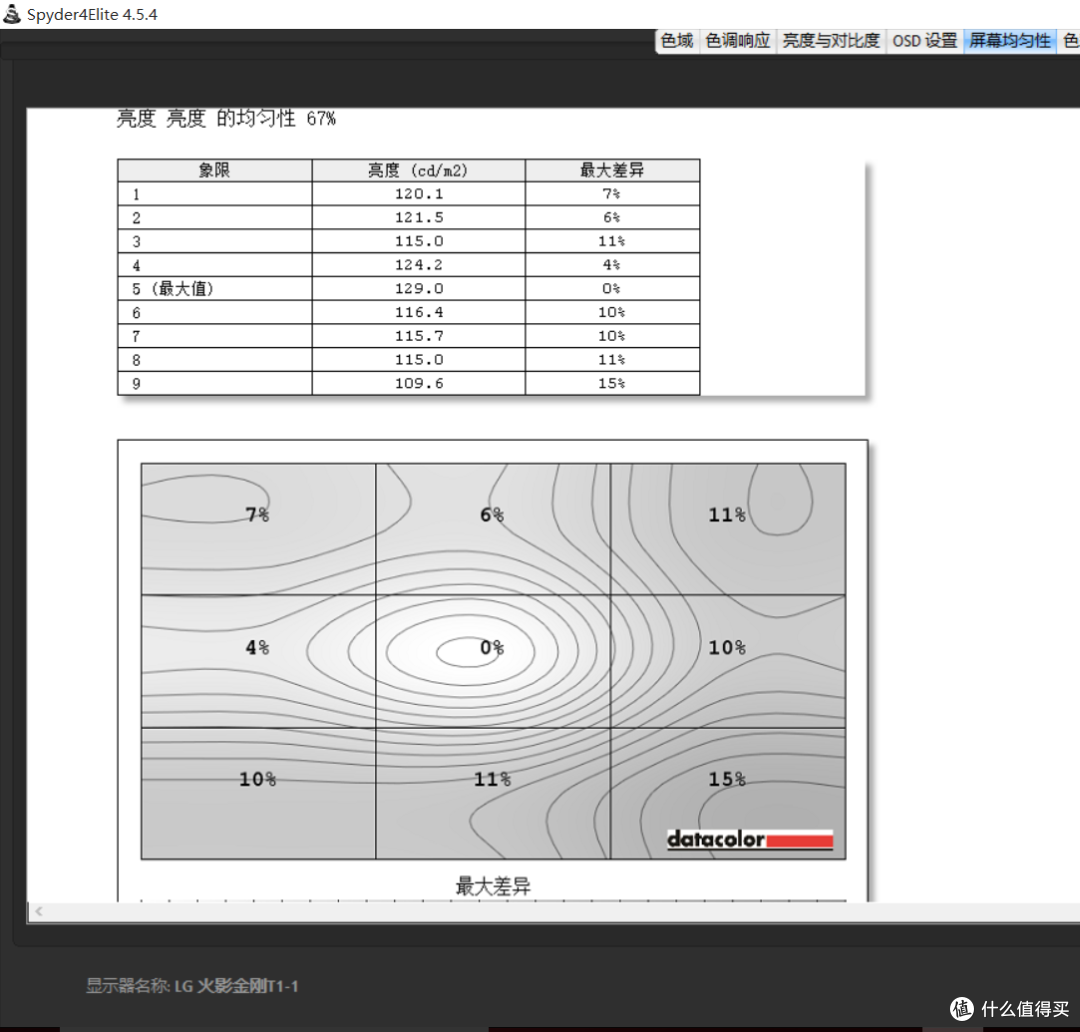The height and width of the screenshot is (1032, 1080).
Task: Click the 121.5 brightness value cell
Action: click(x=418, y=218)
